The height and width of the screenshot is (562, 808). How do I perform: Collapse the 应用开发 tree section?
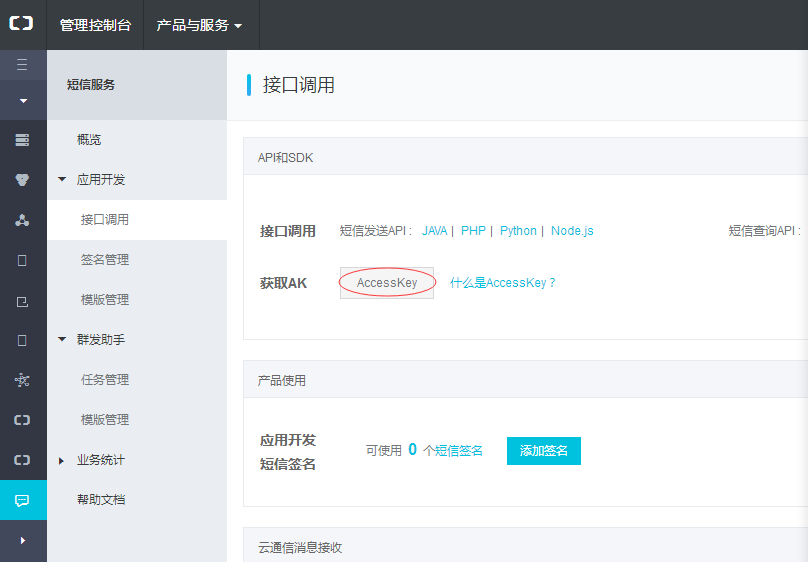tap(62, 180)
